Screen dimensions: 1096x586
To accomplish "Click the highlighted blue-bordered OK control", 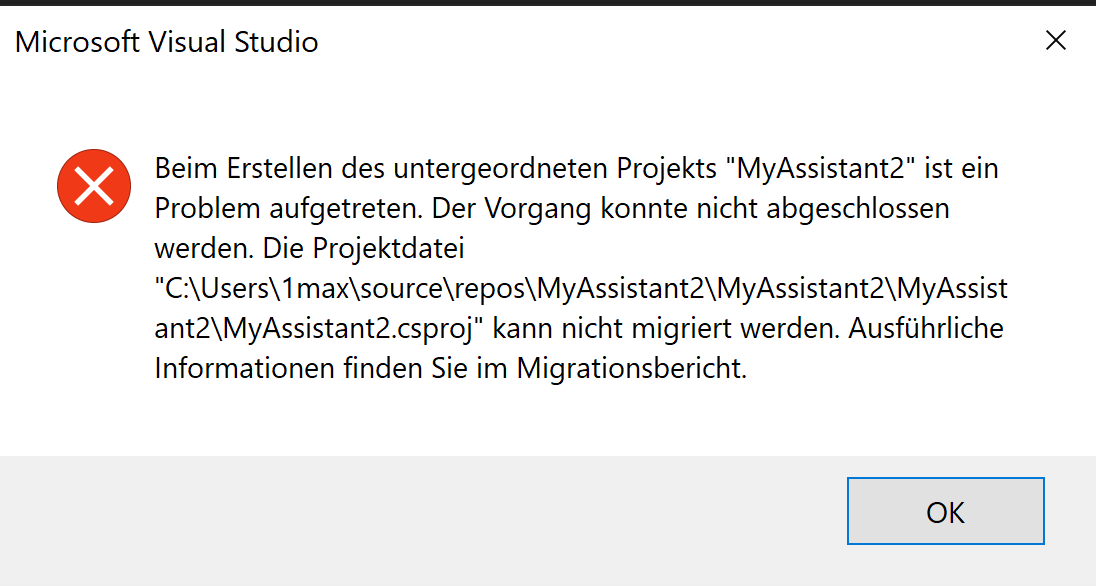I will (x=945, y=511).
